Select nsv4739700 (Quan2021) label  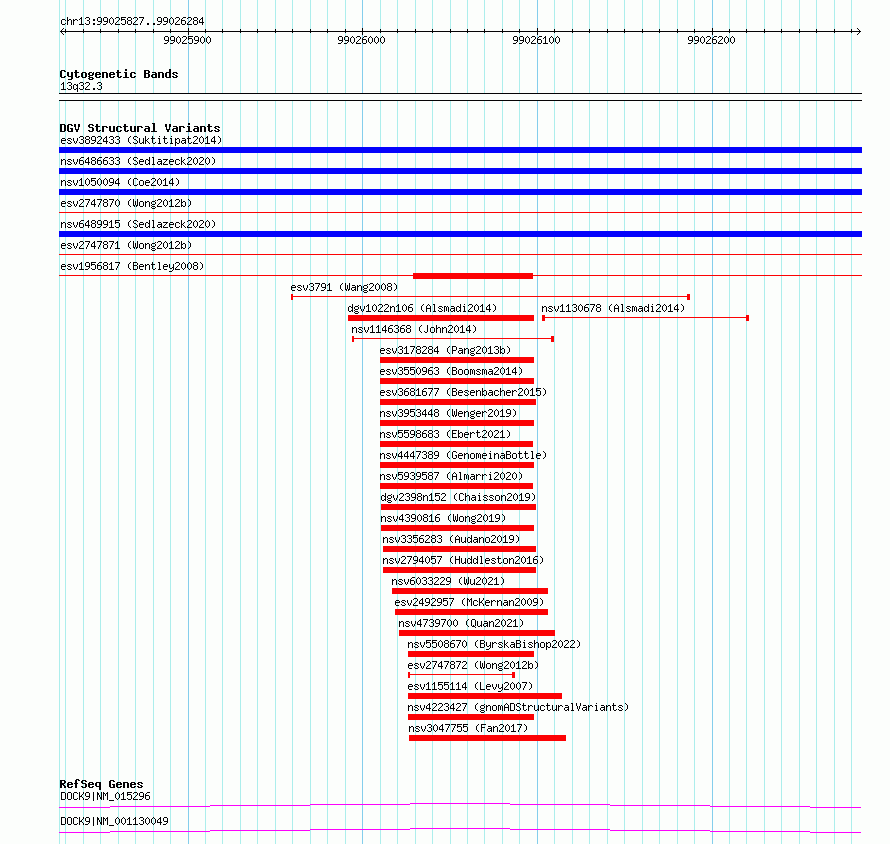(461, 623)
